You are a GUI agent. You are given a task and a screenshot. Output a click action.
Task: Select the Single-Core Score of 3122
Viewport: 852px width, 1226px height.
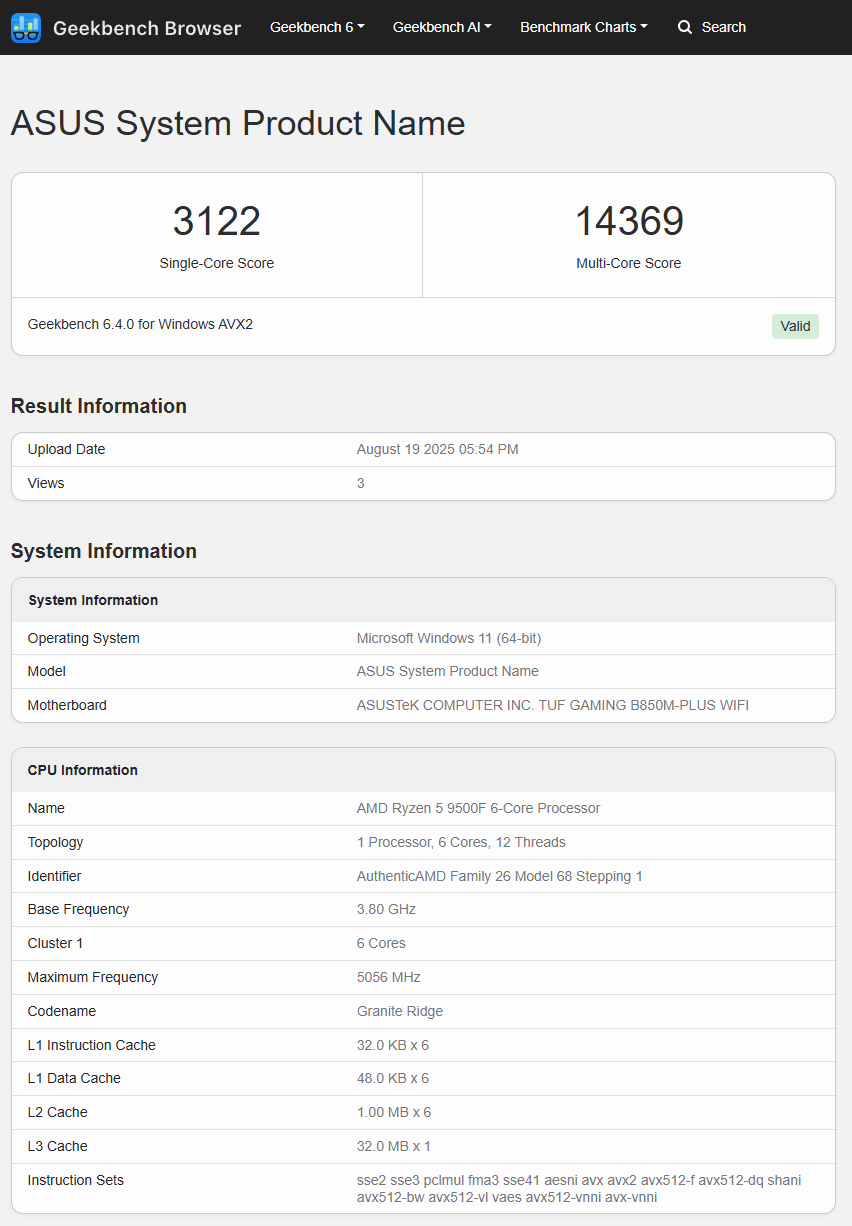click(216, 221)
